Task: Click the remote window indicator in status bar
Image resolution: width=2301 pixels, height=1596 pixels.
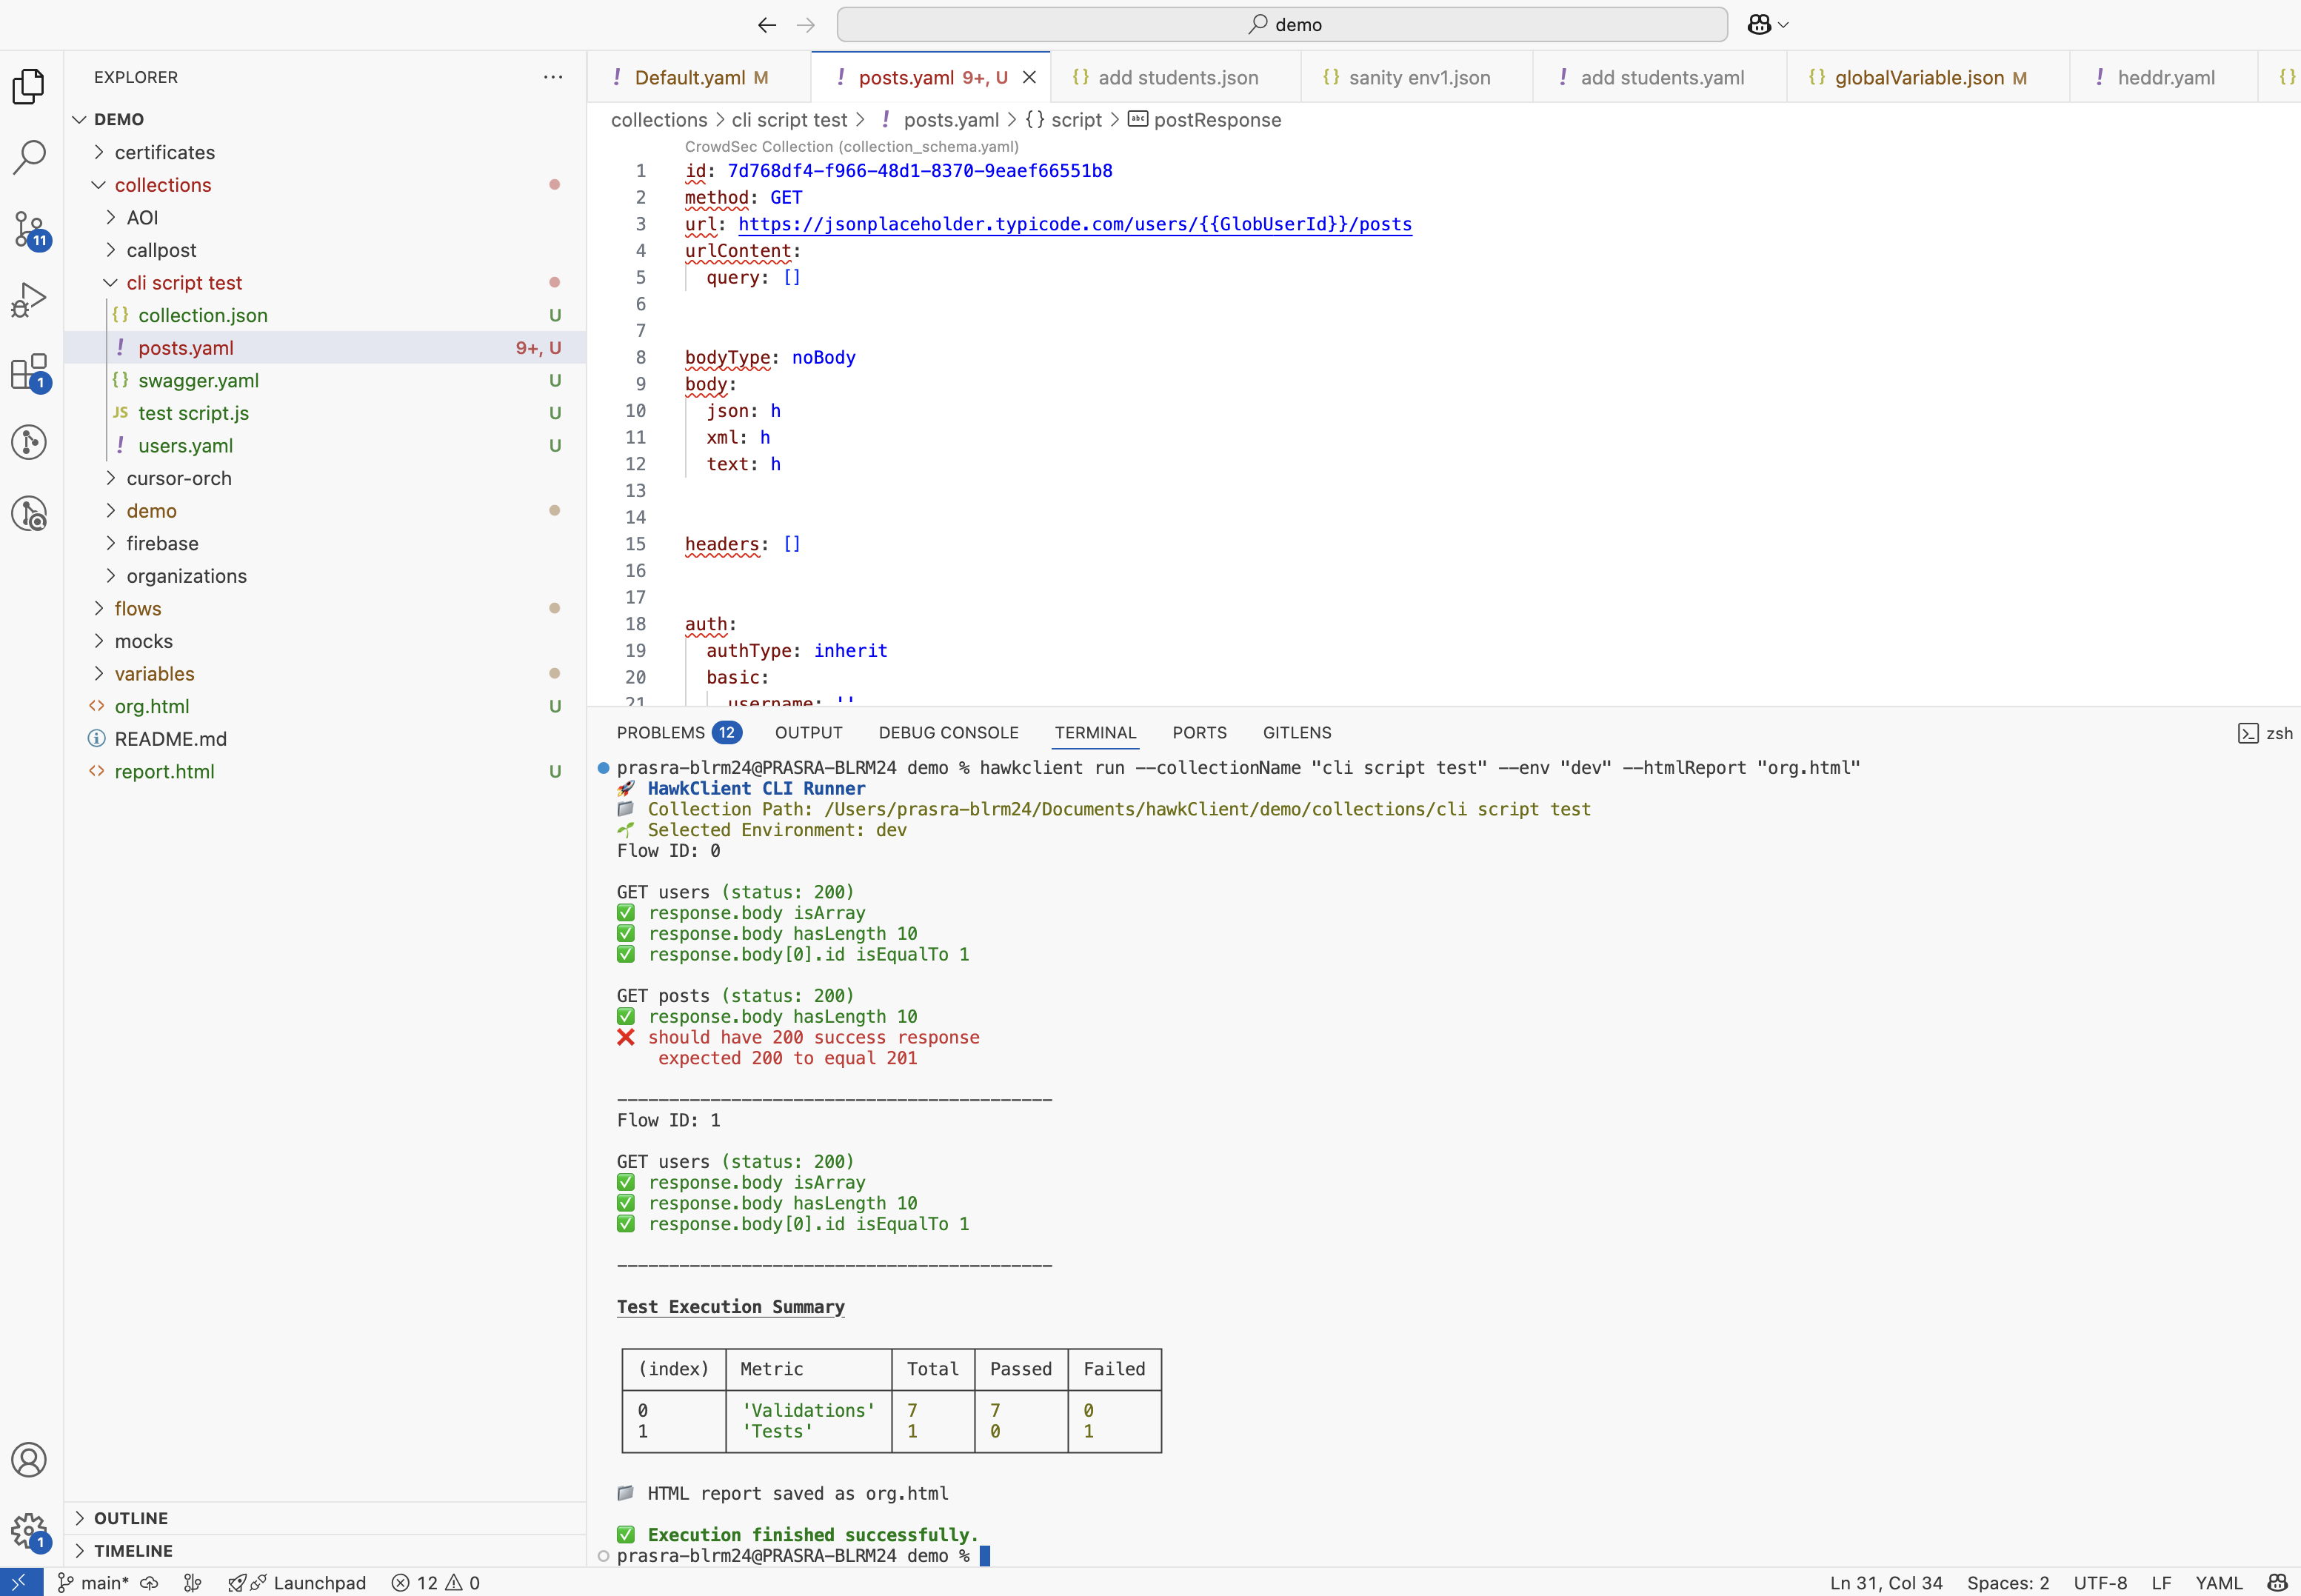Action: (x=22, y=1582)
